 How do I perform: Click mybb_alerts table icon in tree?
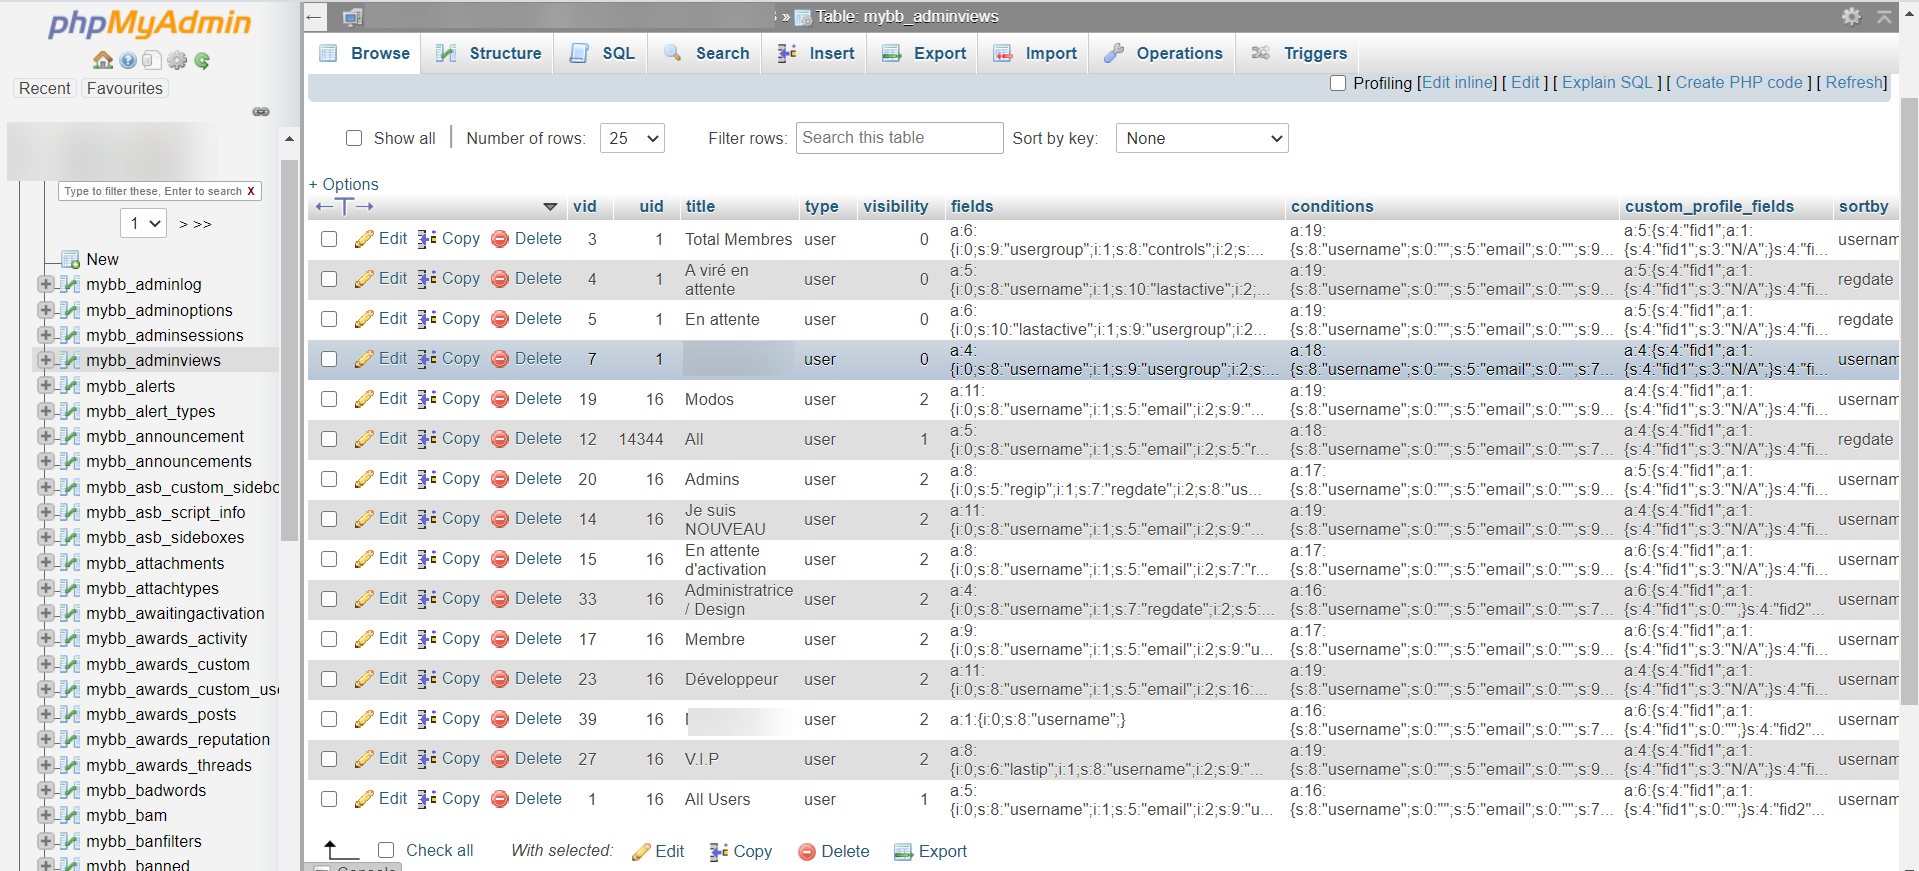[x=70, y=386]
